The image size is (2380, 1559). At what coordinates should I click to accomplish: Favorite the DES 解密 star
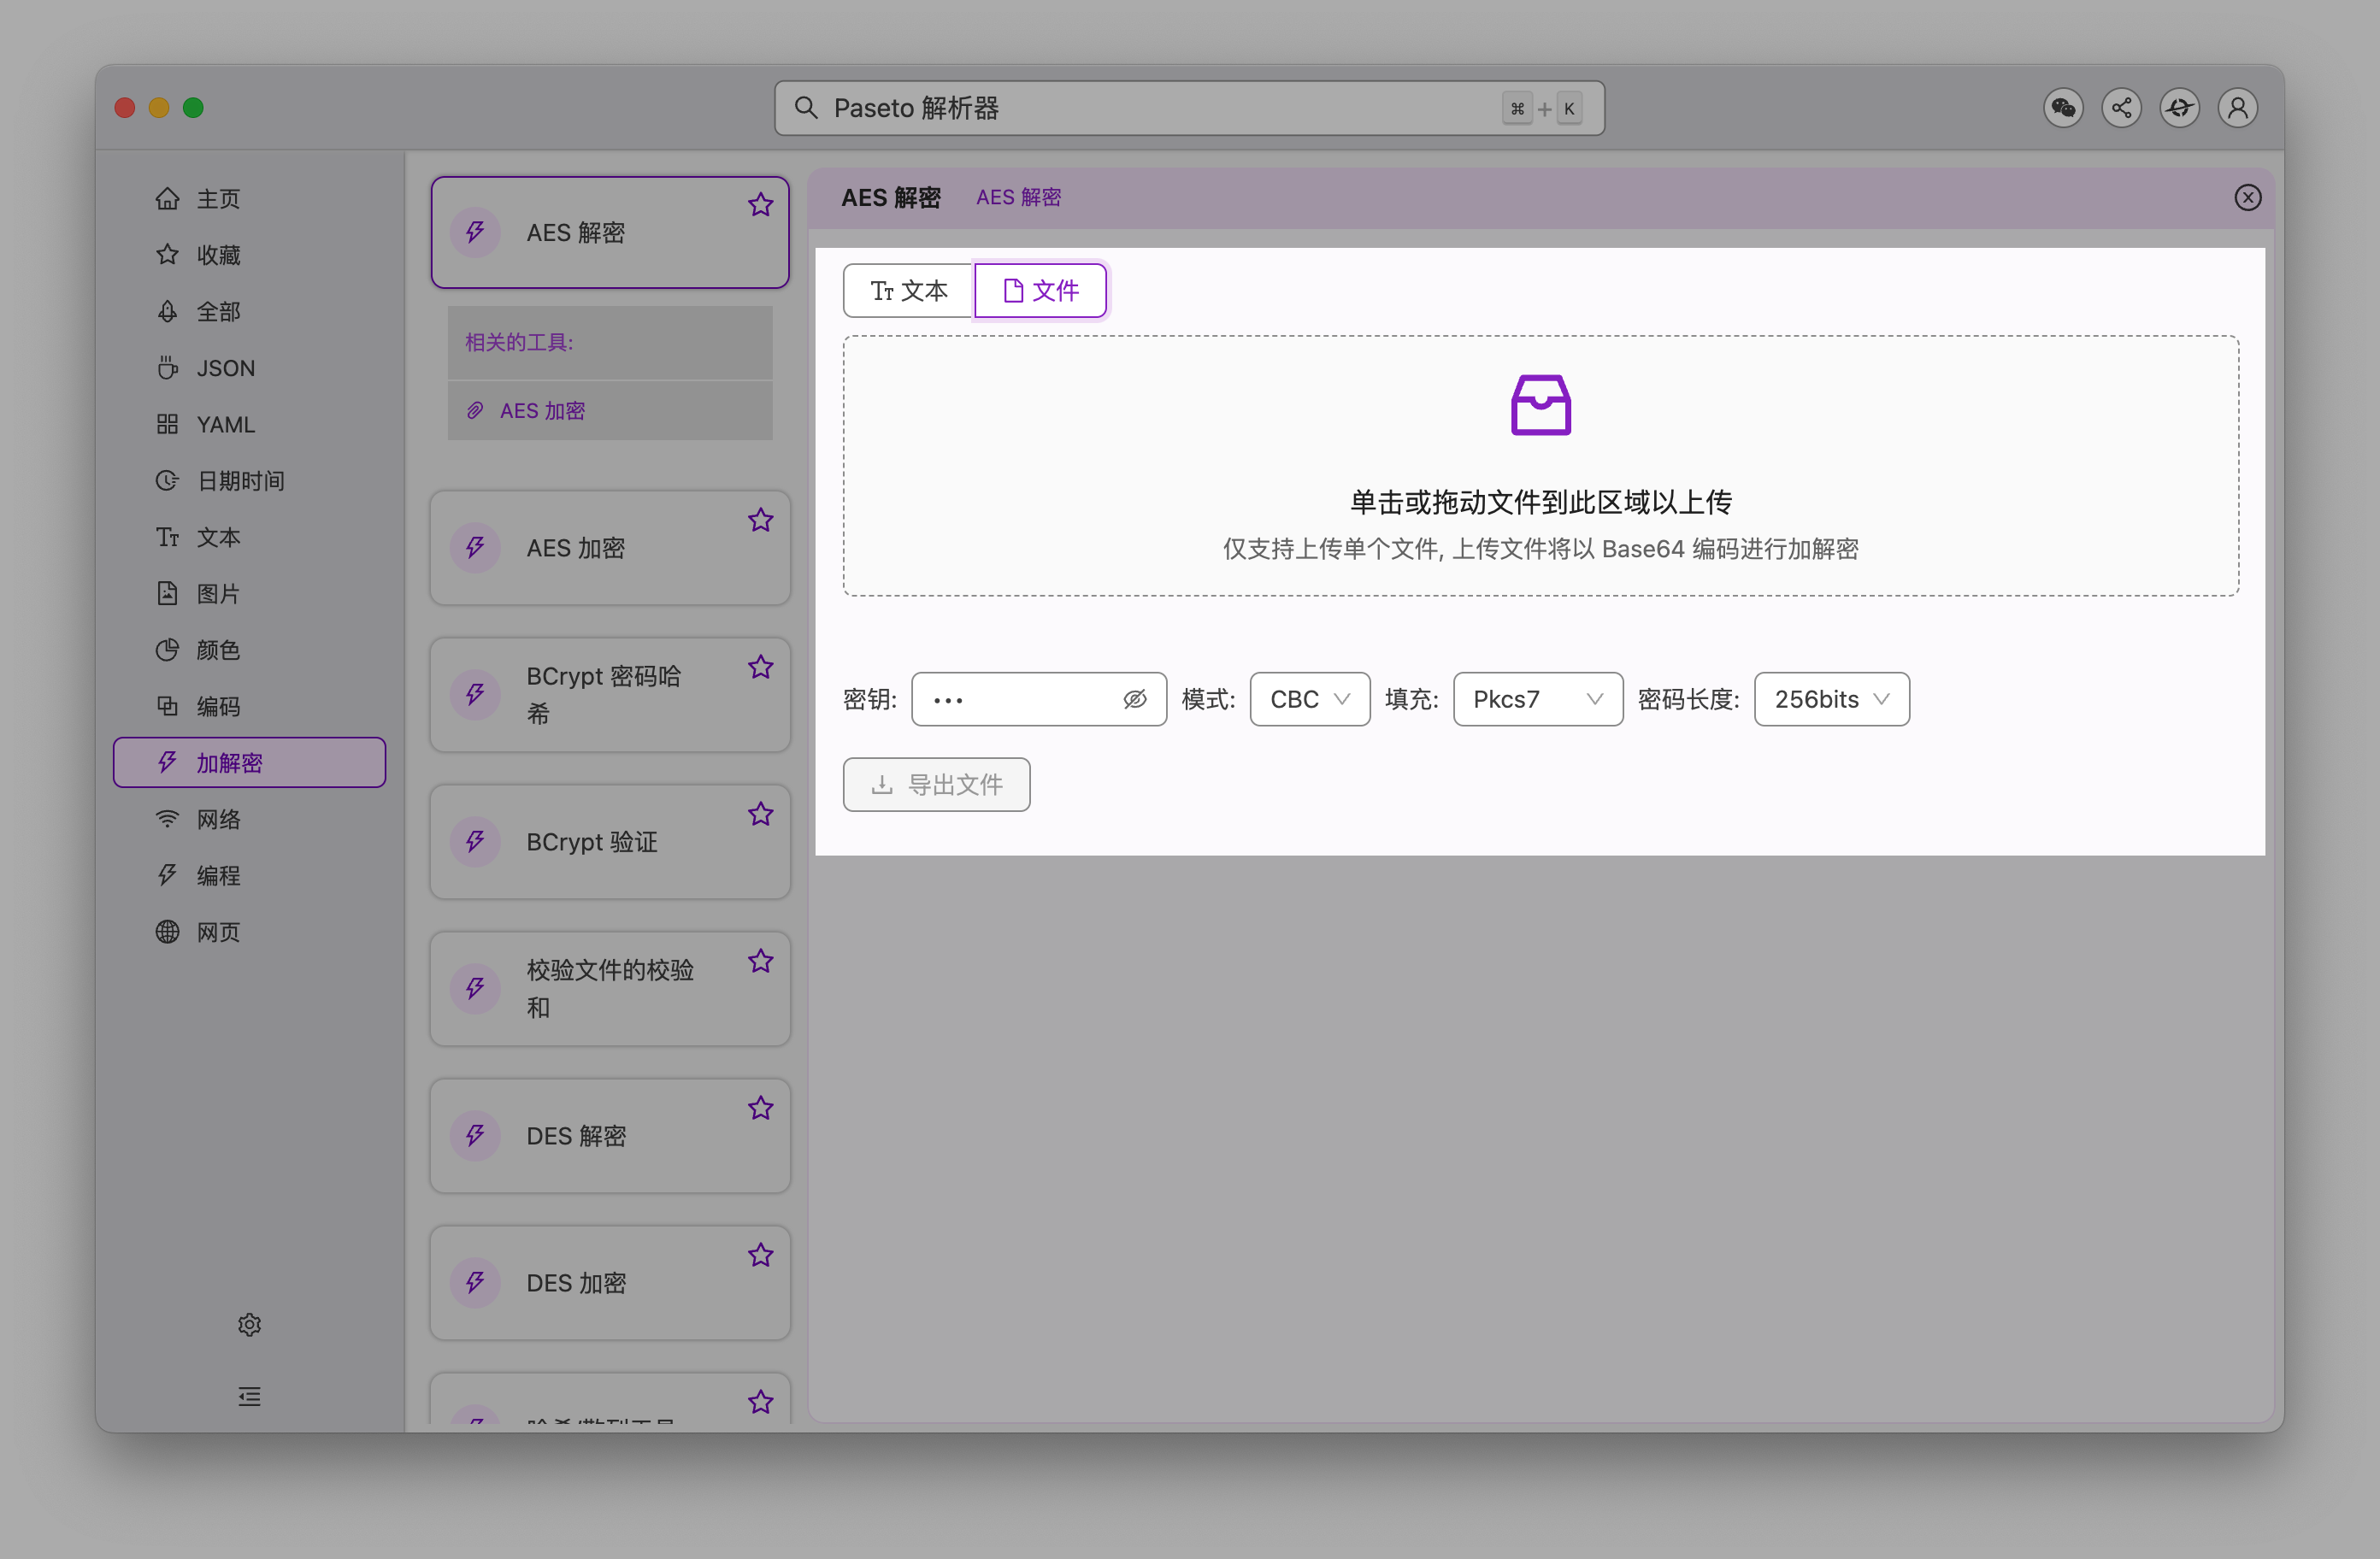tap(761, 1108)
